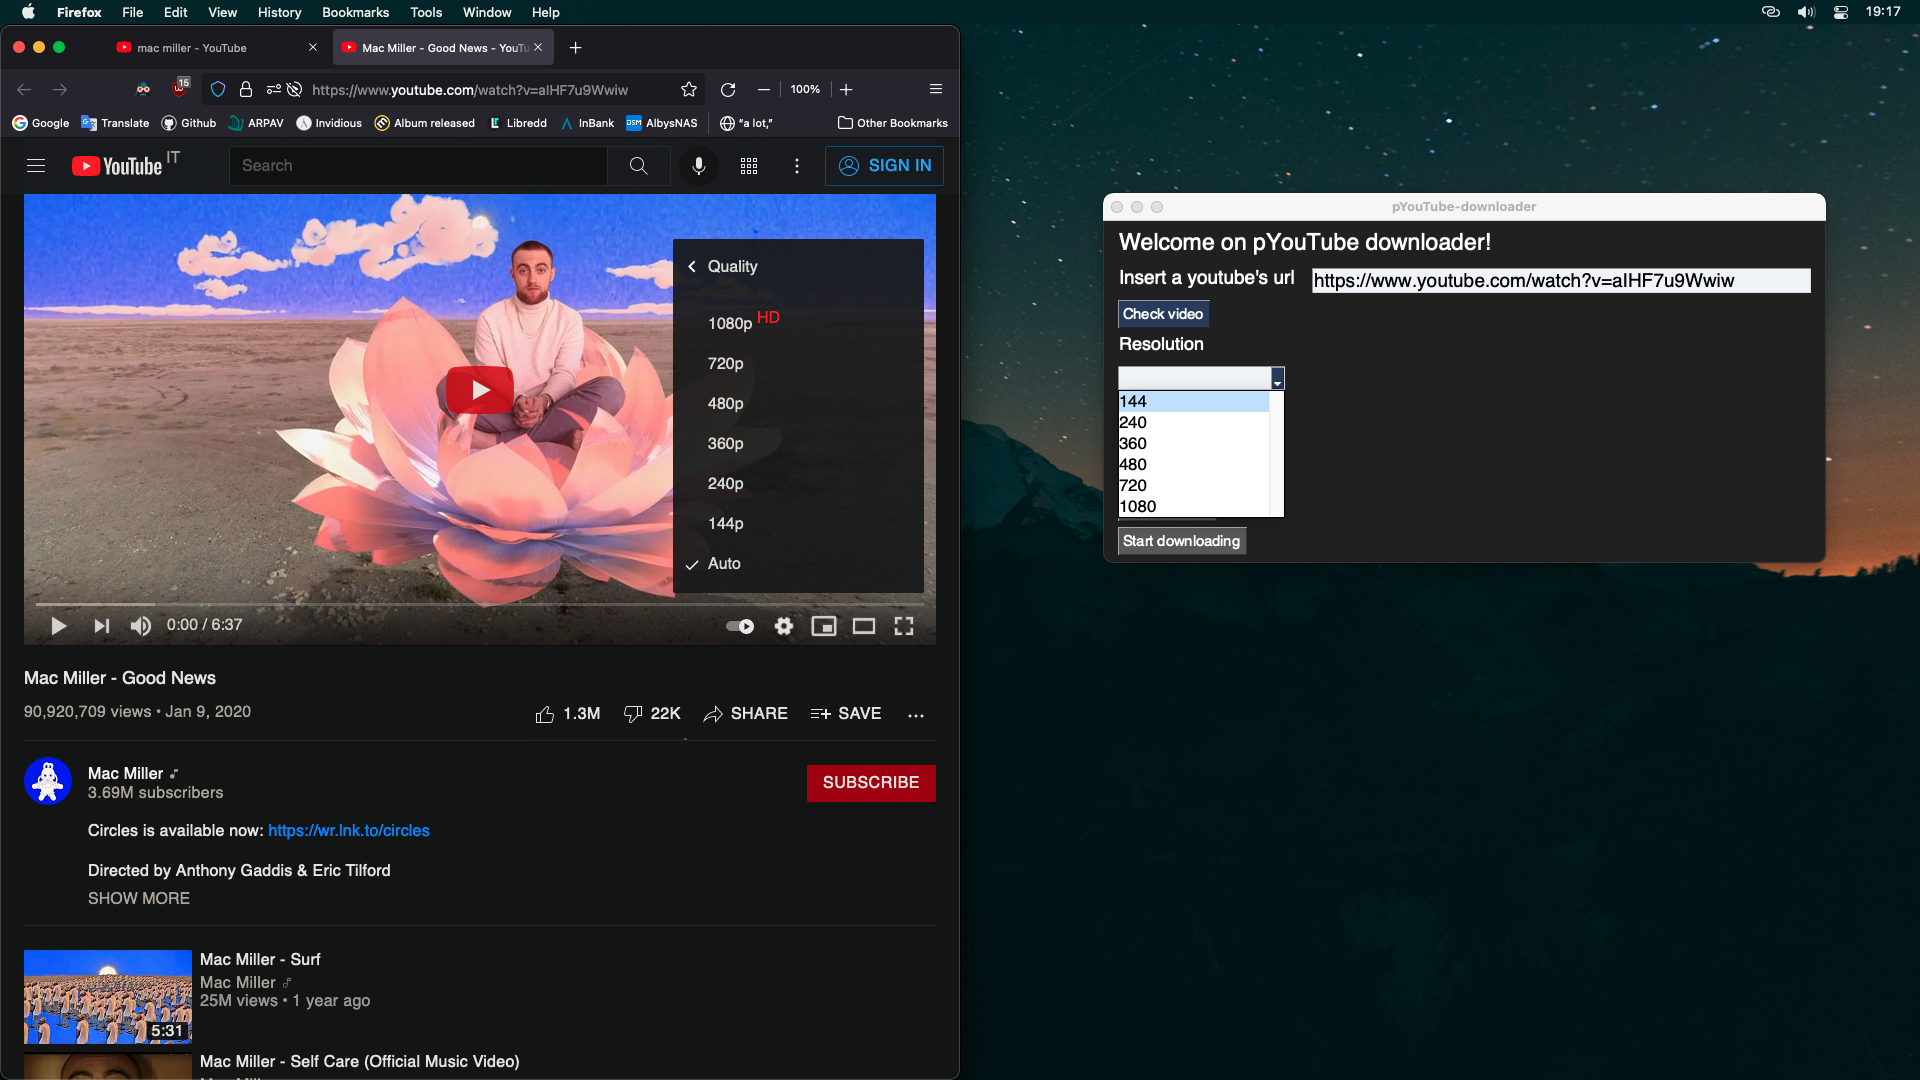The image size is (1920, 1080).
Task: Mute the video volume speaker icon
Action: coord(141,626)
